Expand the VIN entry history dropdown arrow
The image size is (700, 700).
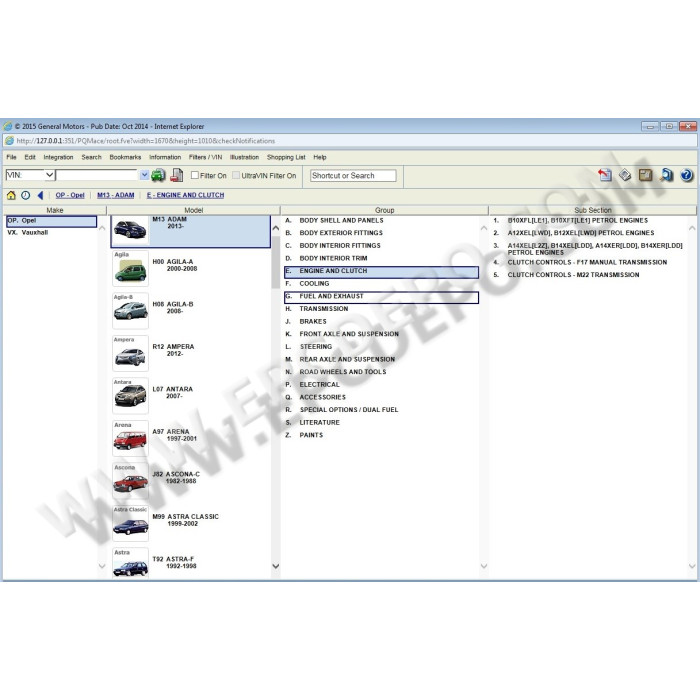pos(144,175)
